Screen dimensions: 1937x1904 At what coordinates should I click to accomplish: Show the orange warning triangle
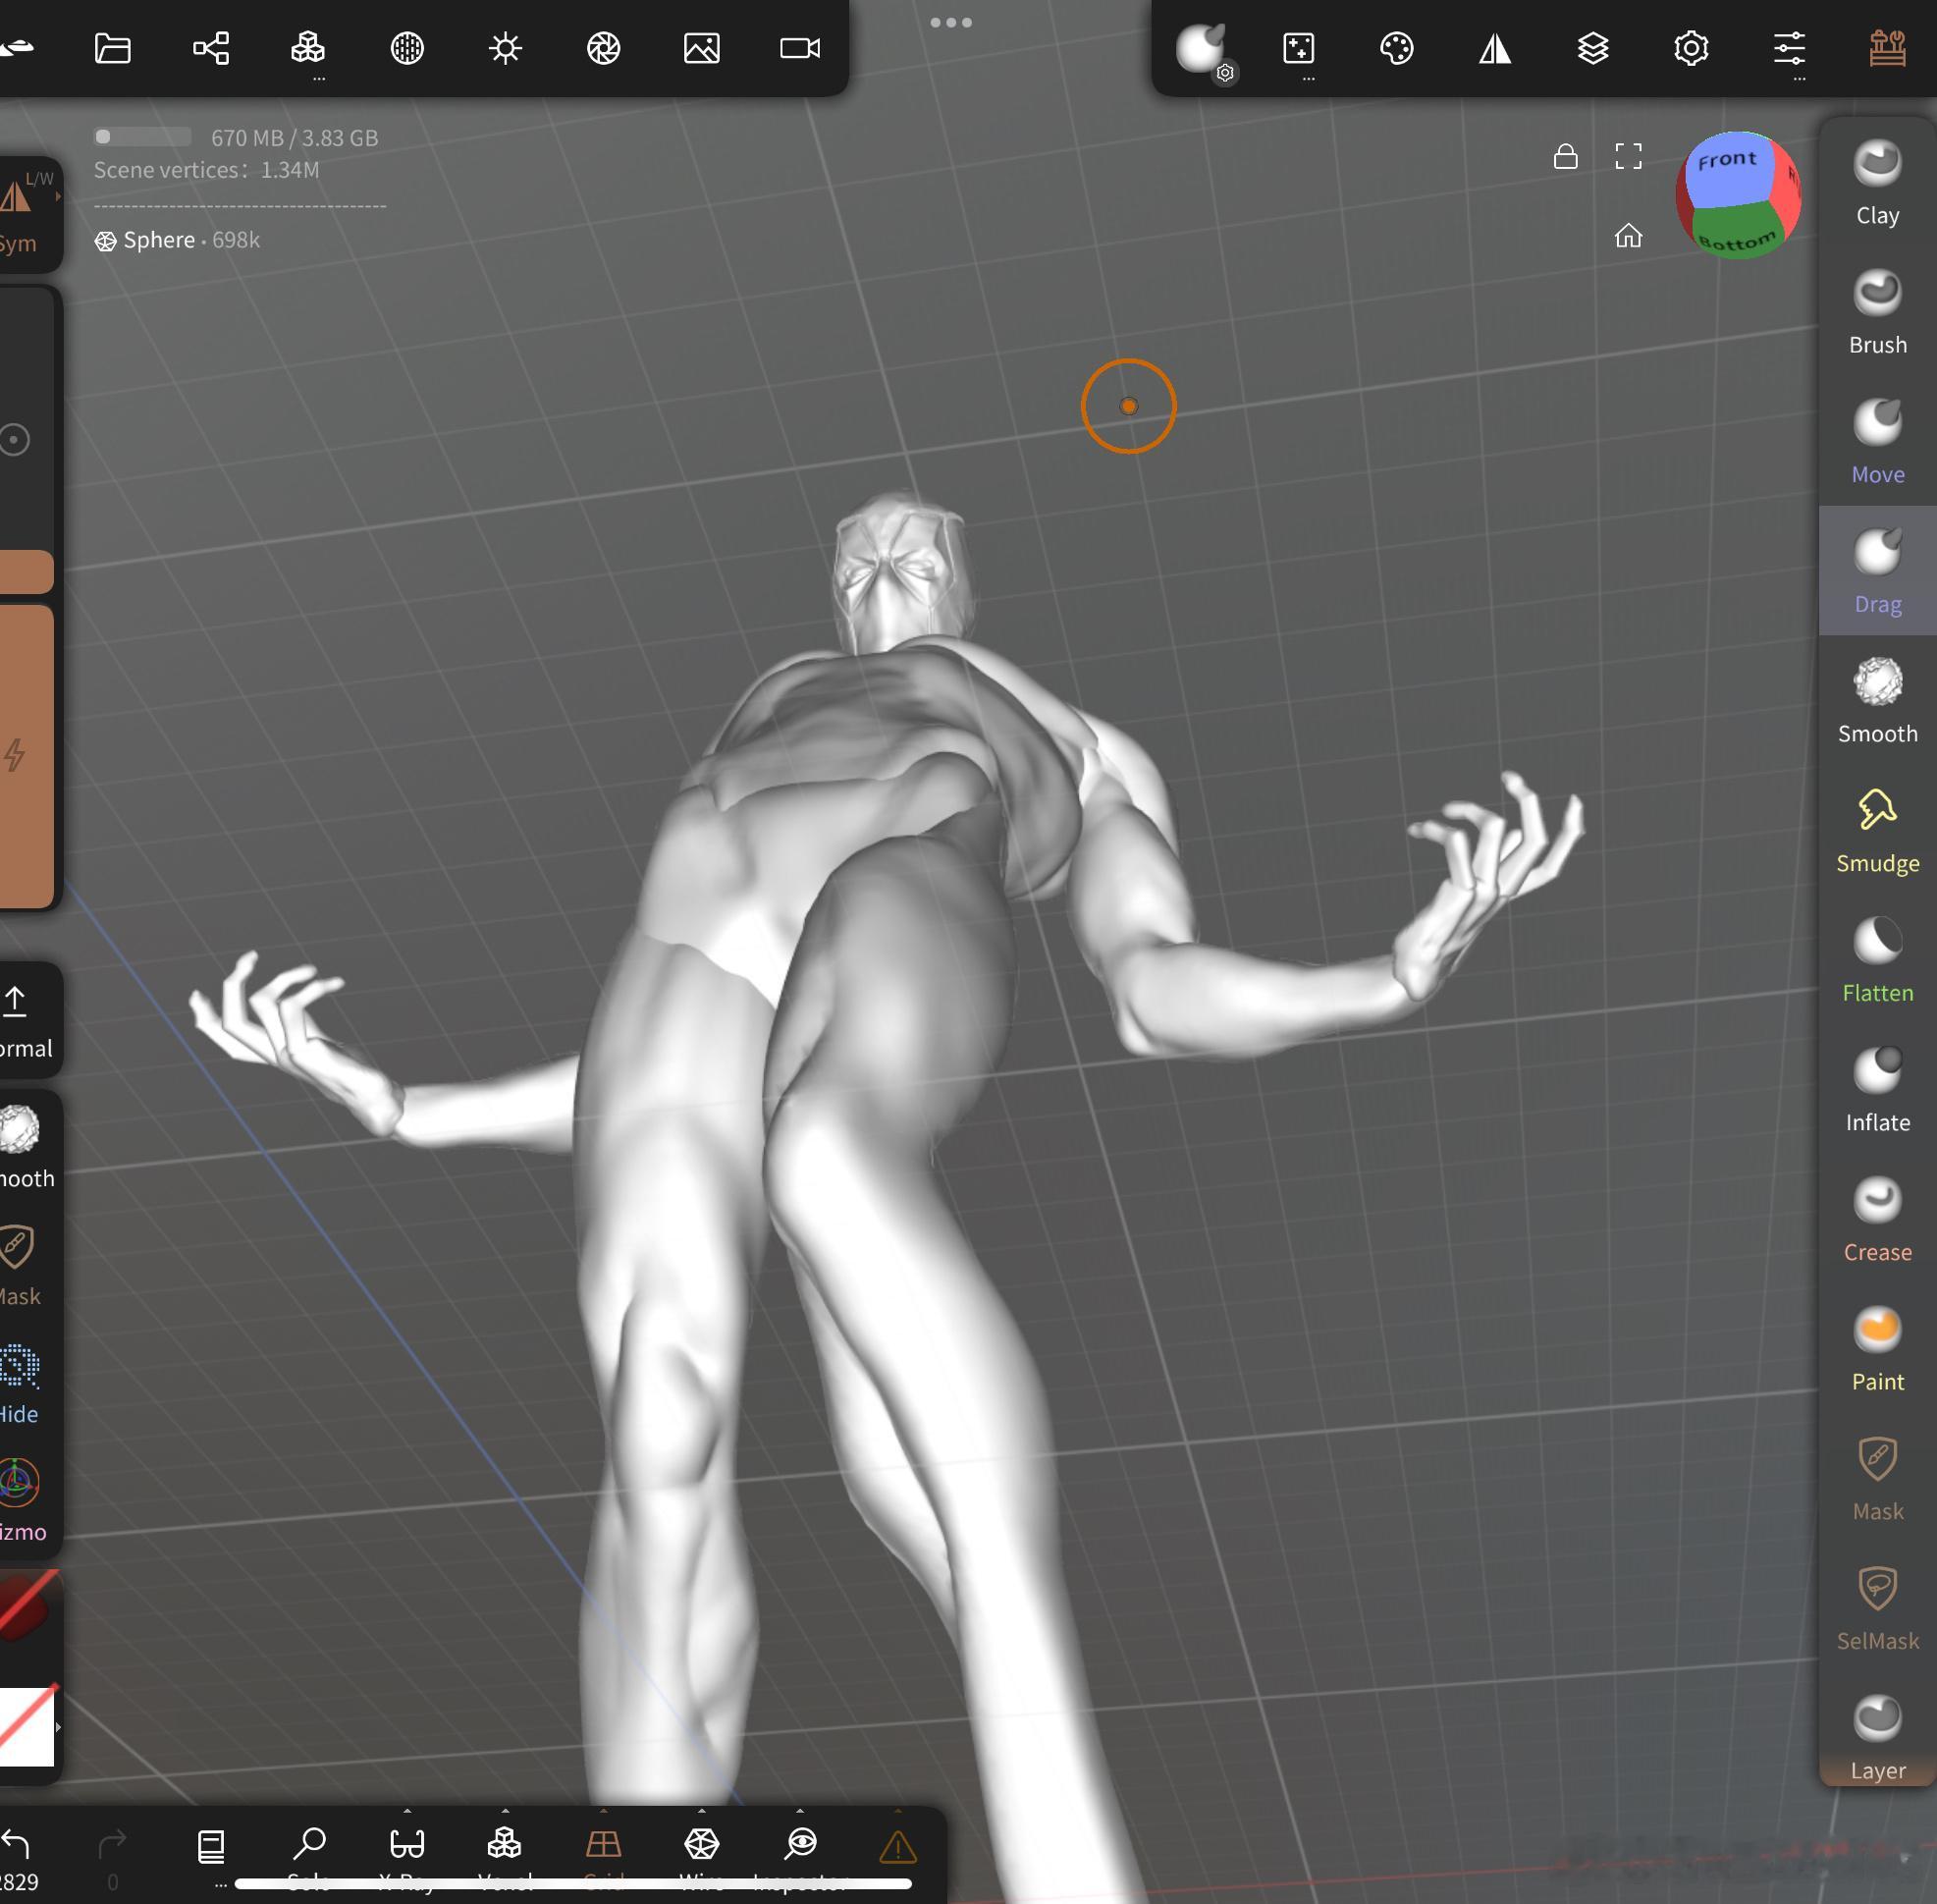coord(898,1846)
